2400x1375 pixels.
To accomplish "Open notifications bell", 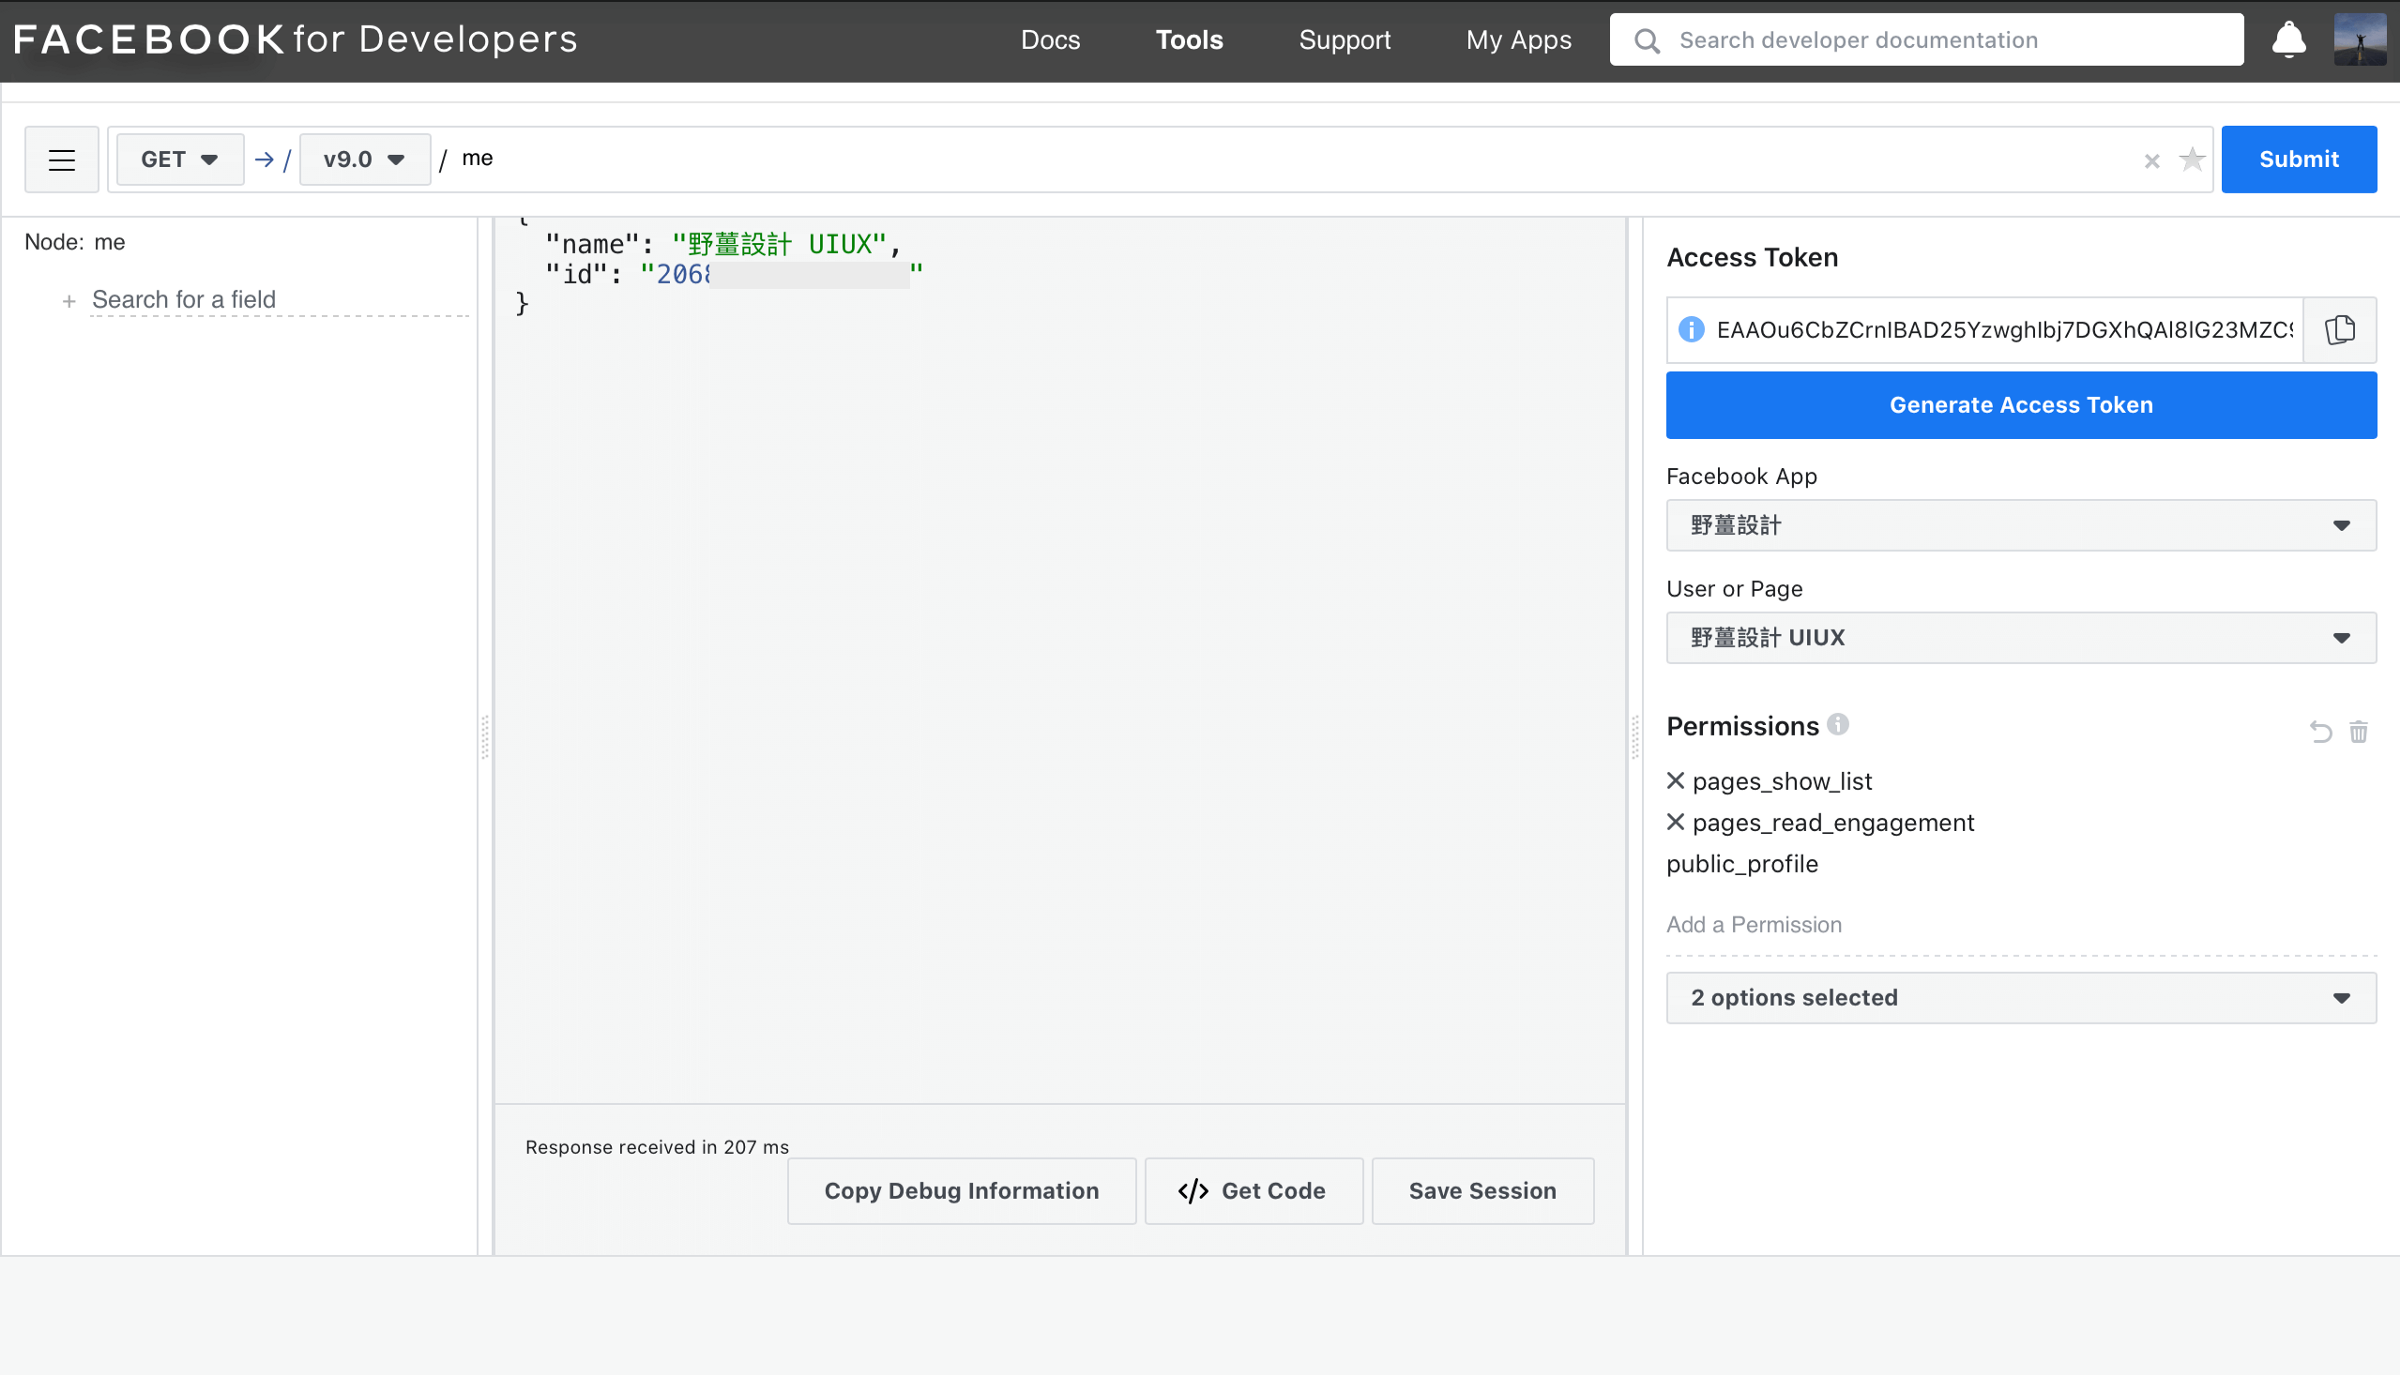I will tap(2289, 40).
